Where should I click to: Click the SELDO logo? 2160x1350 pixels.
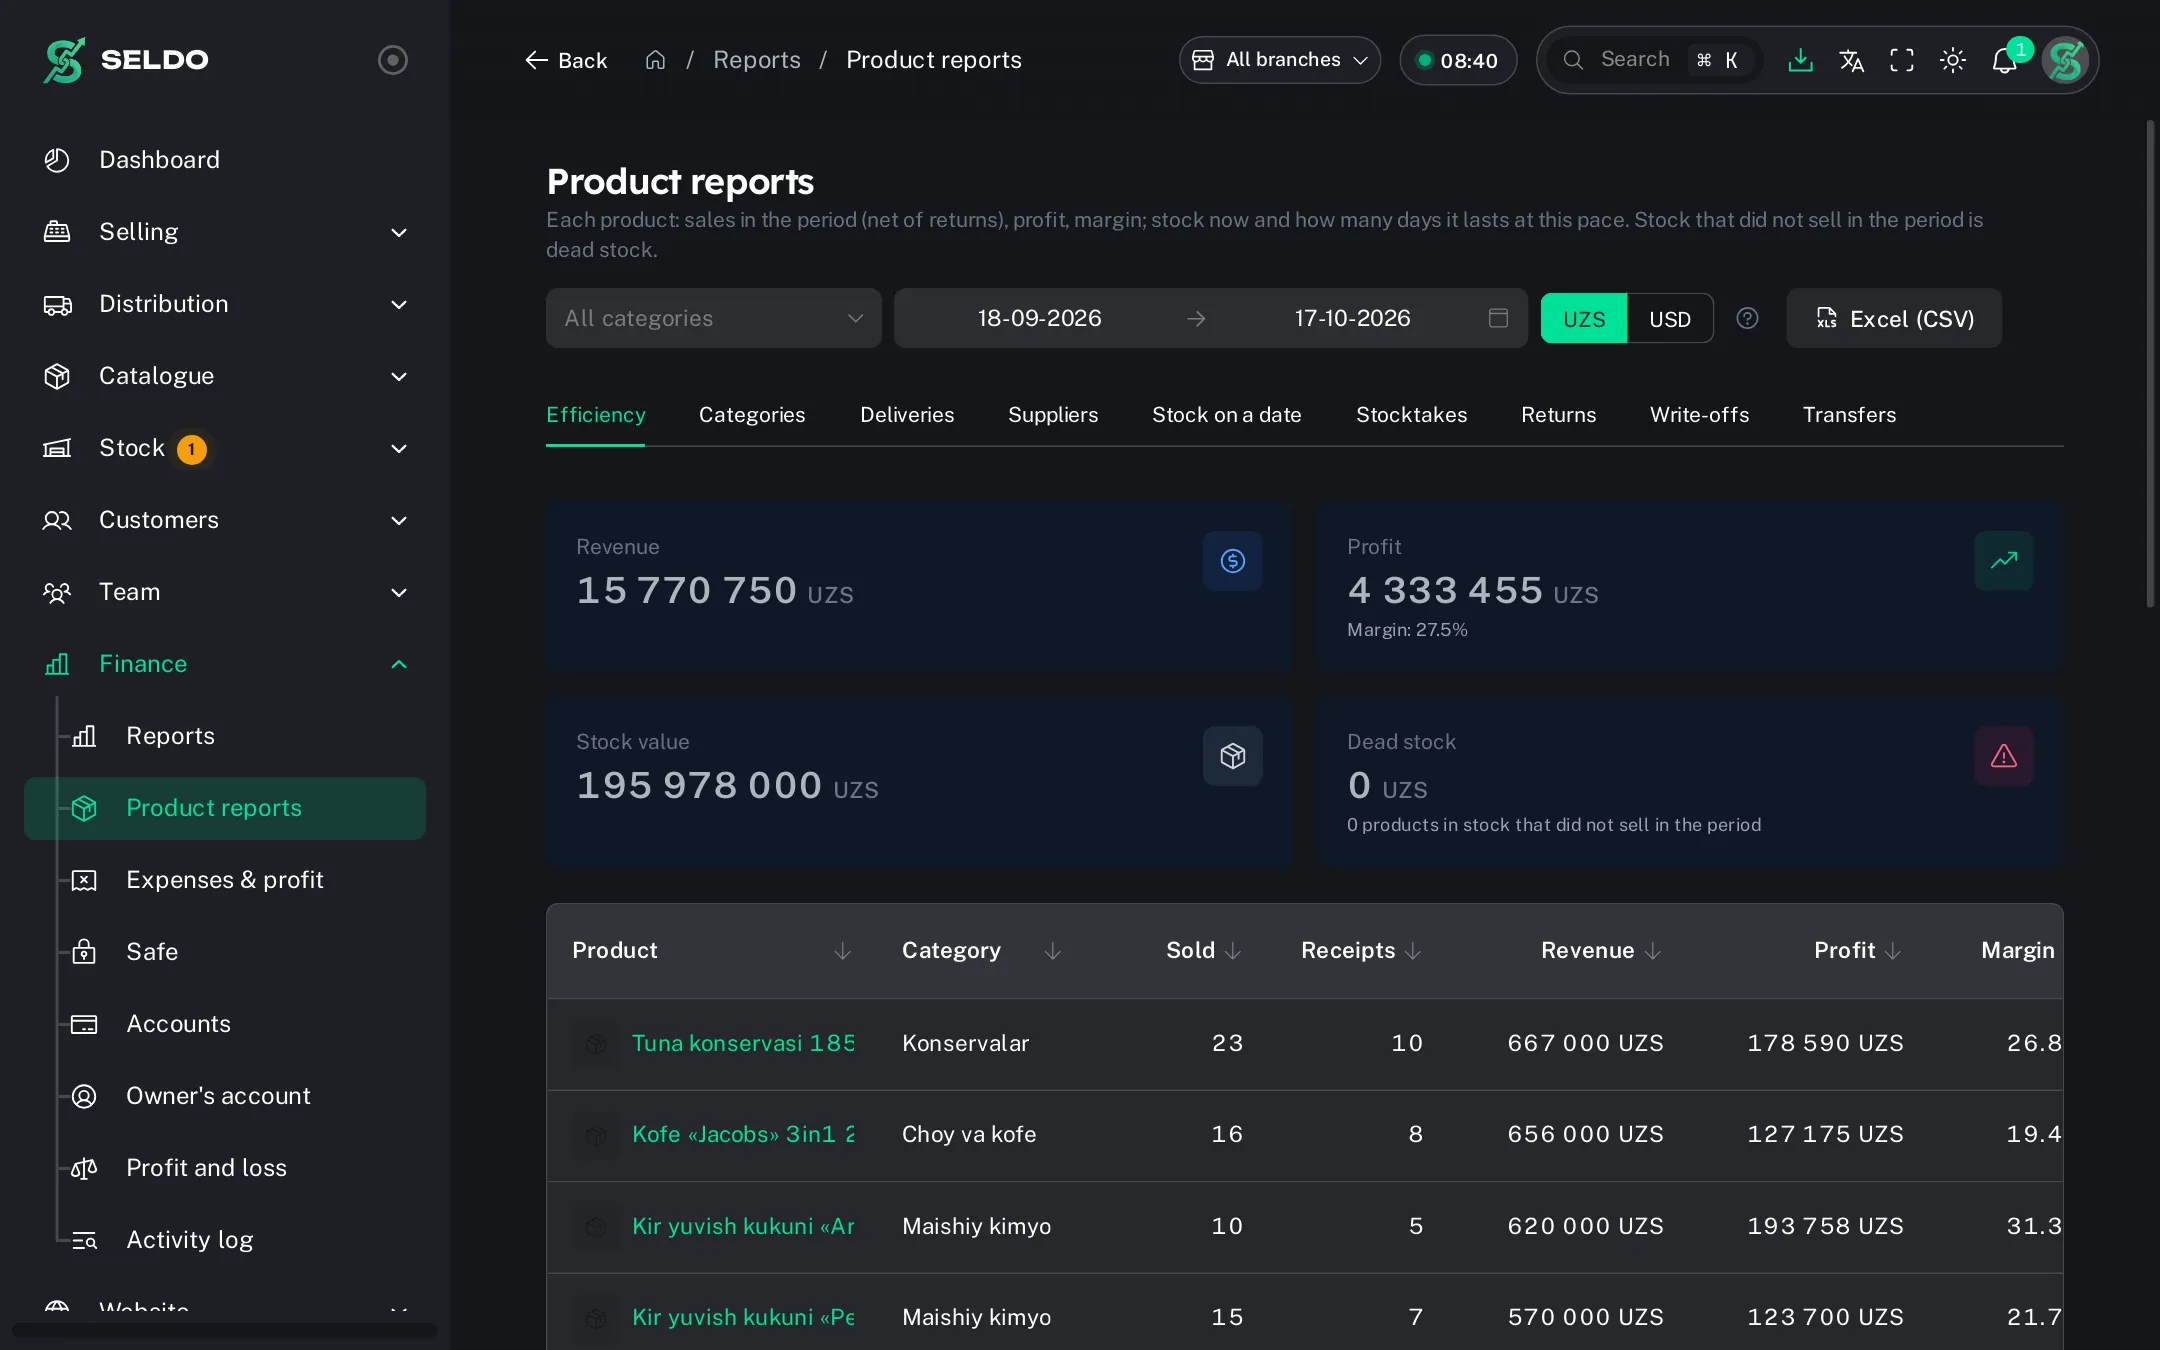point(126,60)
